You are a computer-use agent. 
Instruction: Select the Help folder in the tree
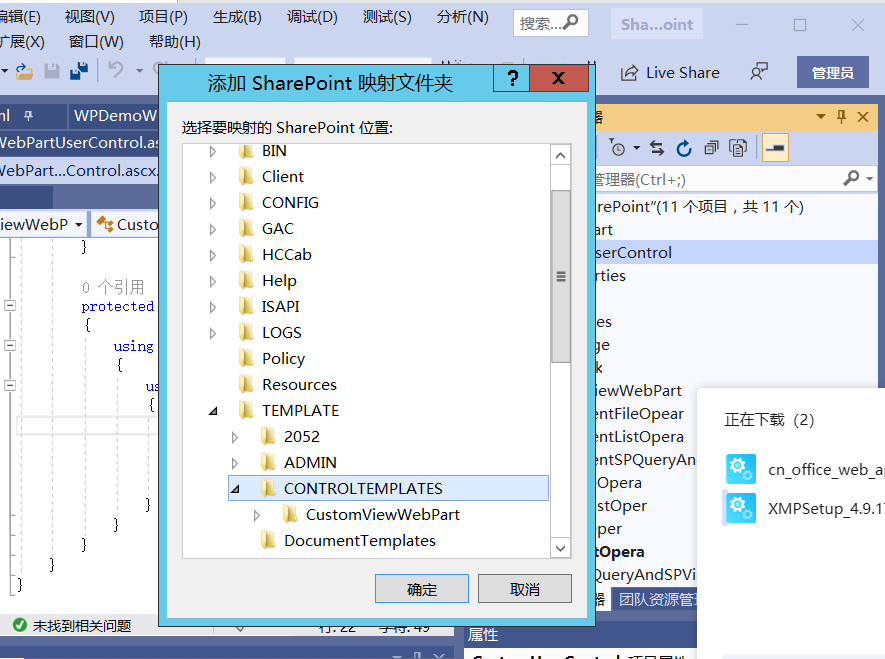coord(279,281)
